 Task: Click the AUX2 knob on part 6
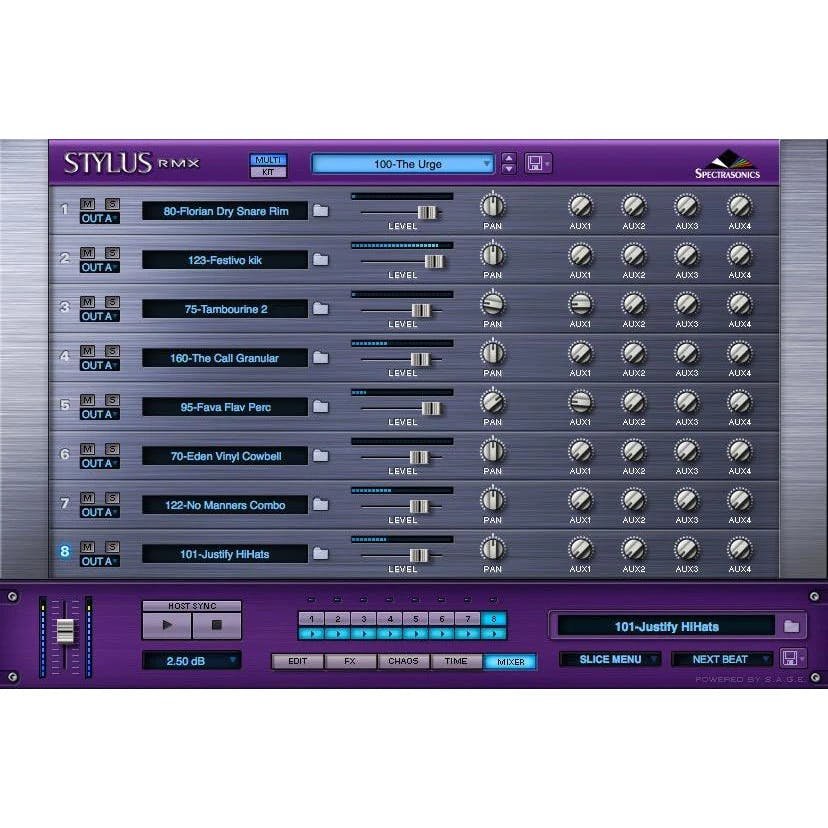click(x=634, y=451)
